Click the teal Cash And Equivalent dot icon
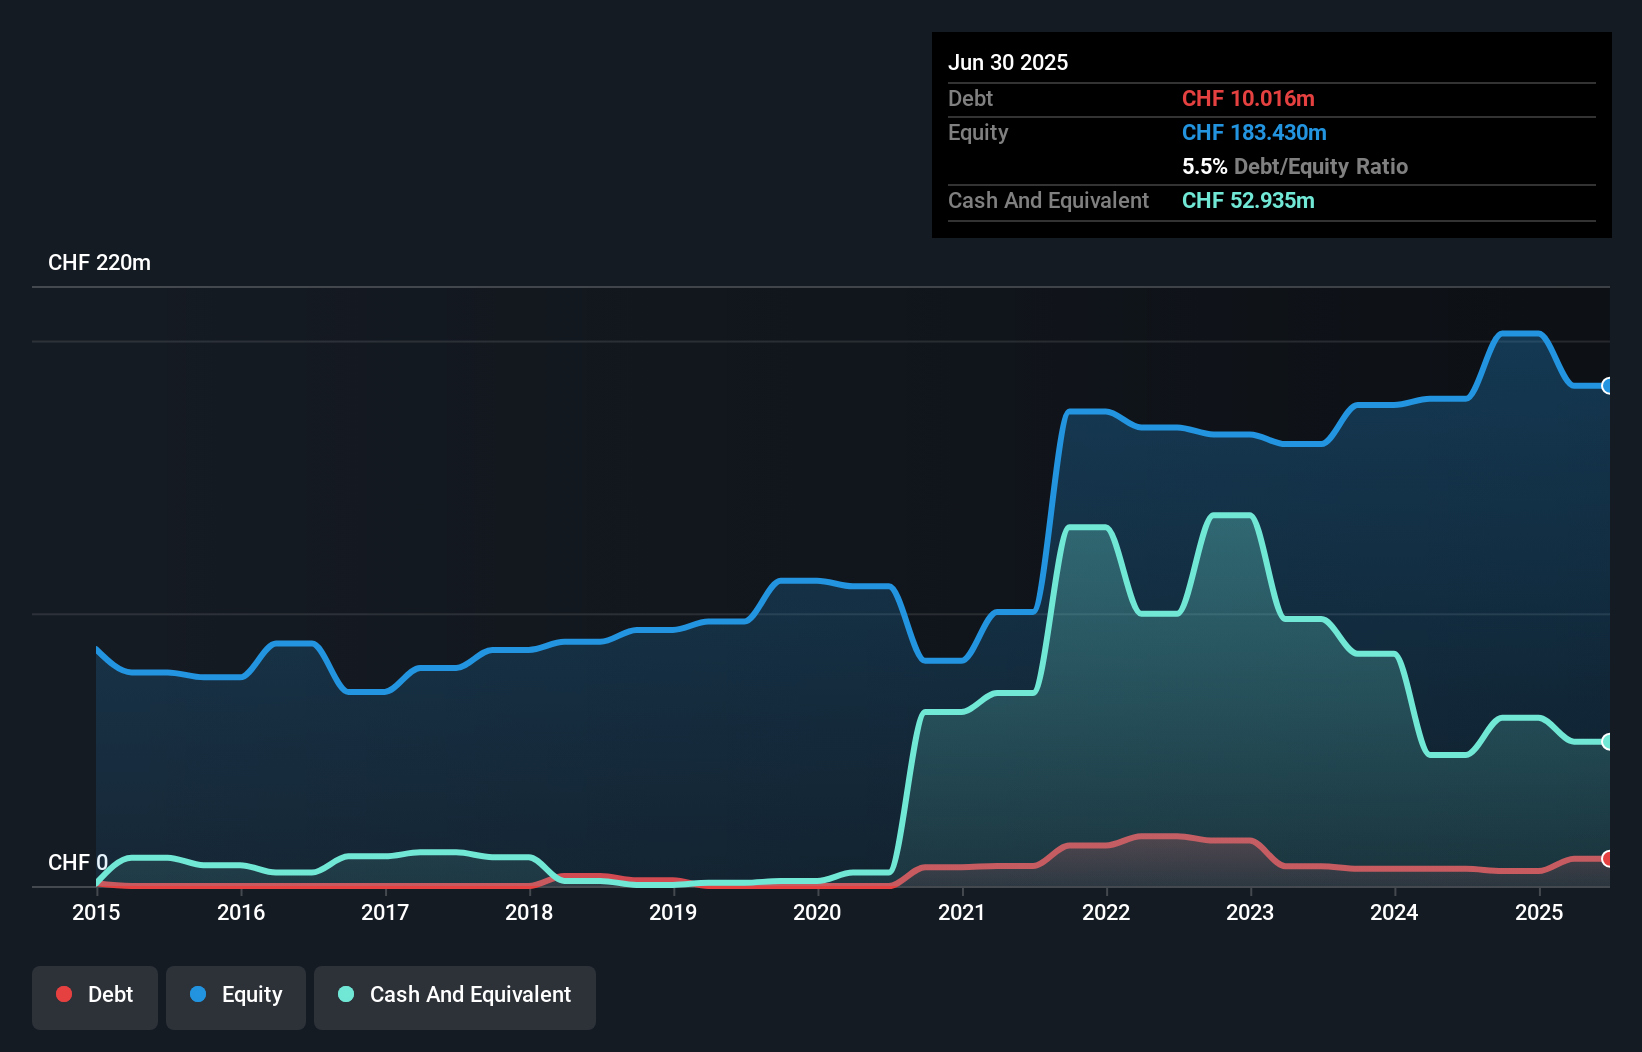The height and width of the screenshot is (1052, 1642). click(345, 994)
